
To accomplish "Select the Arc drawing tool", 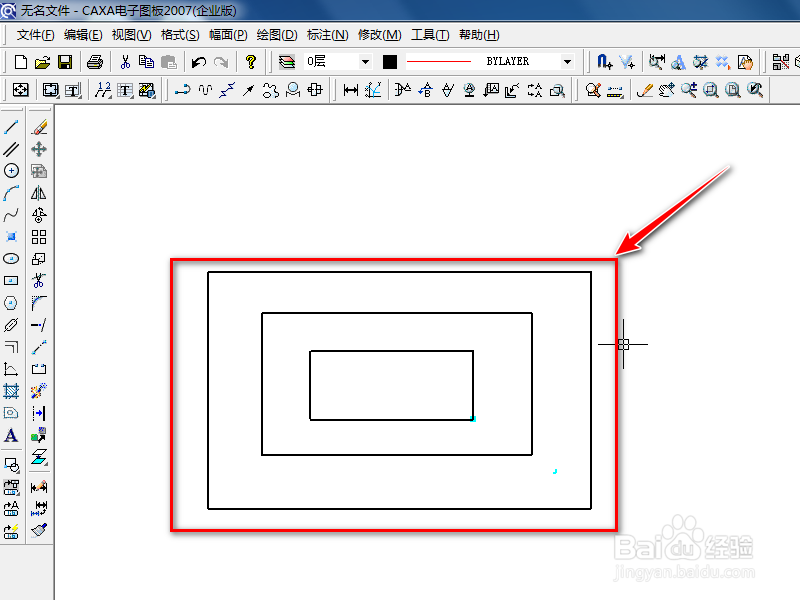I will [x=11, y=193].
